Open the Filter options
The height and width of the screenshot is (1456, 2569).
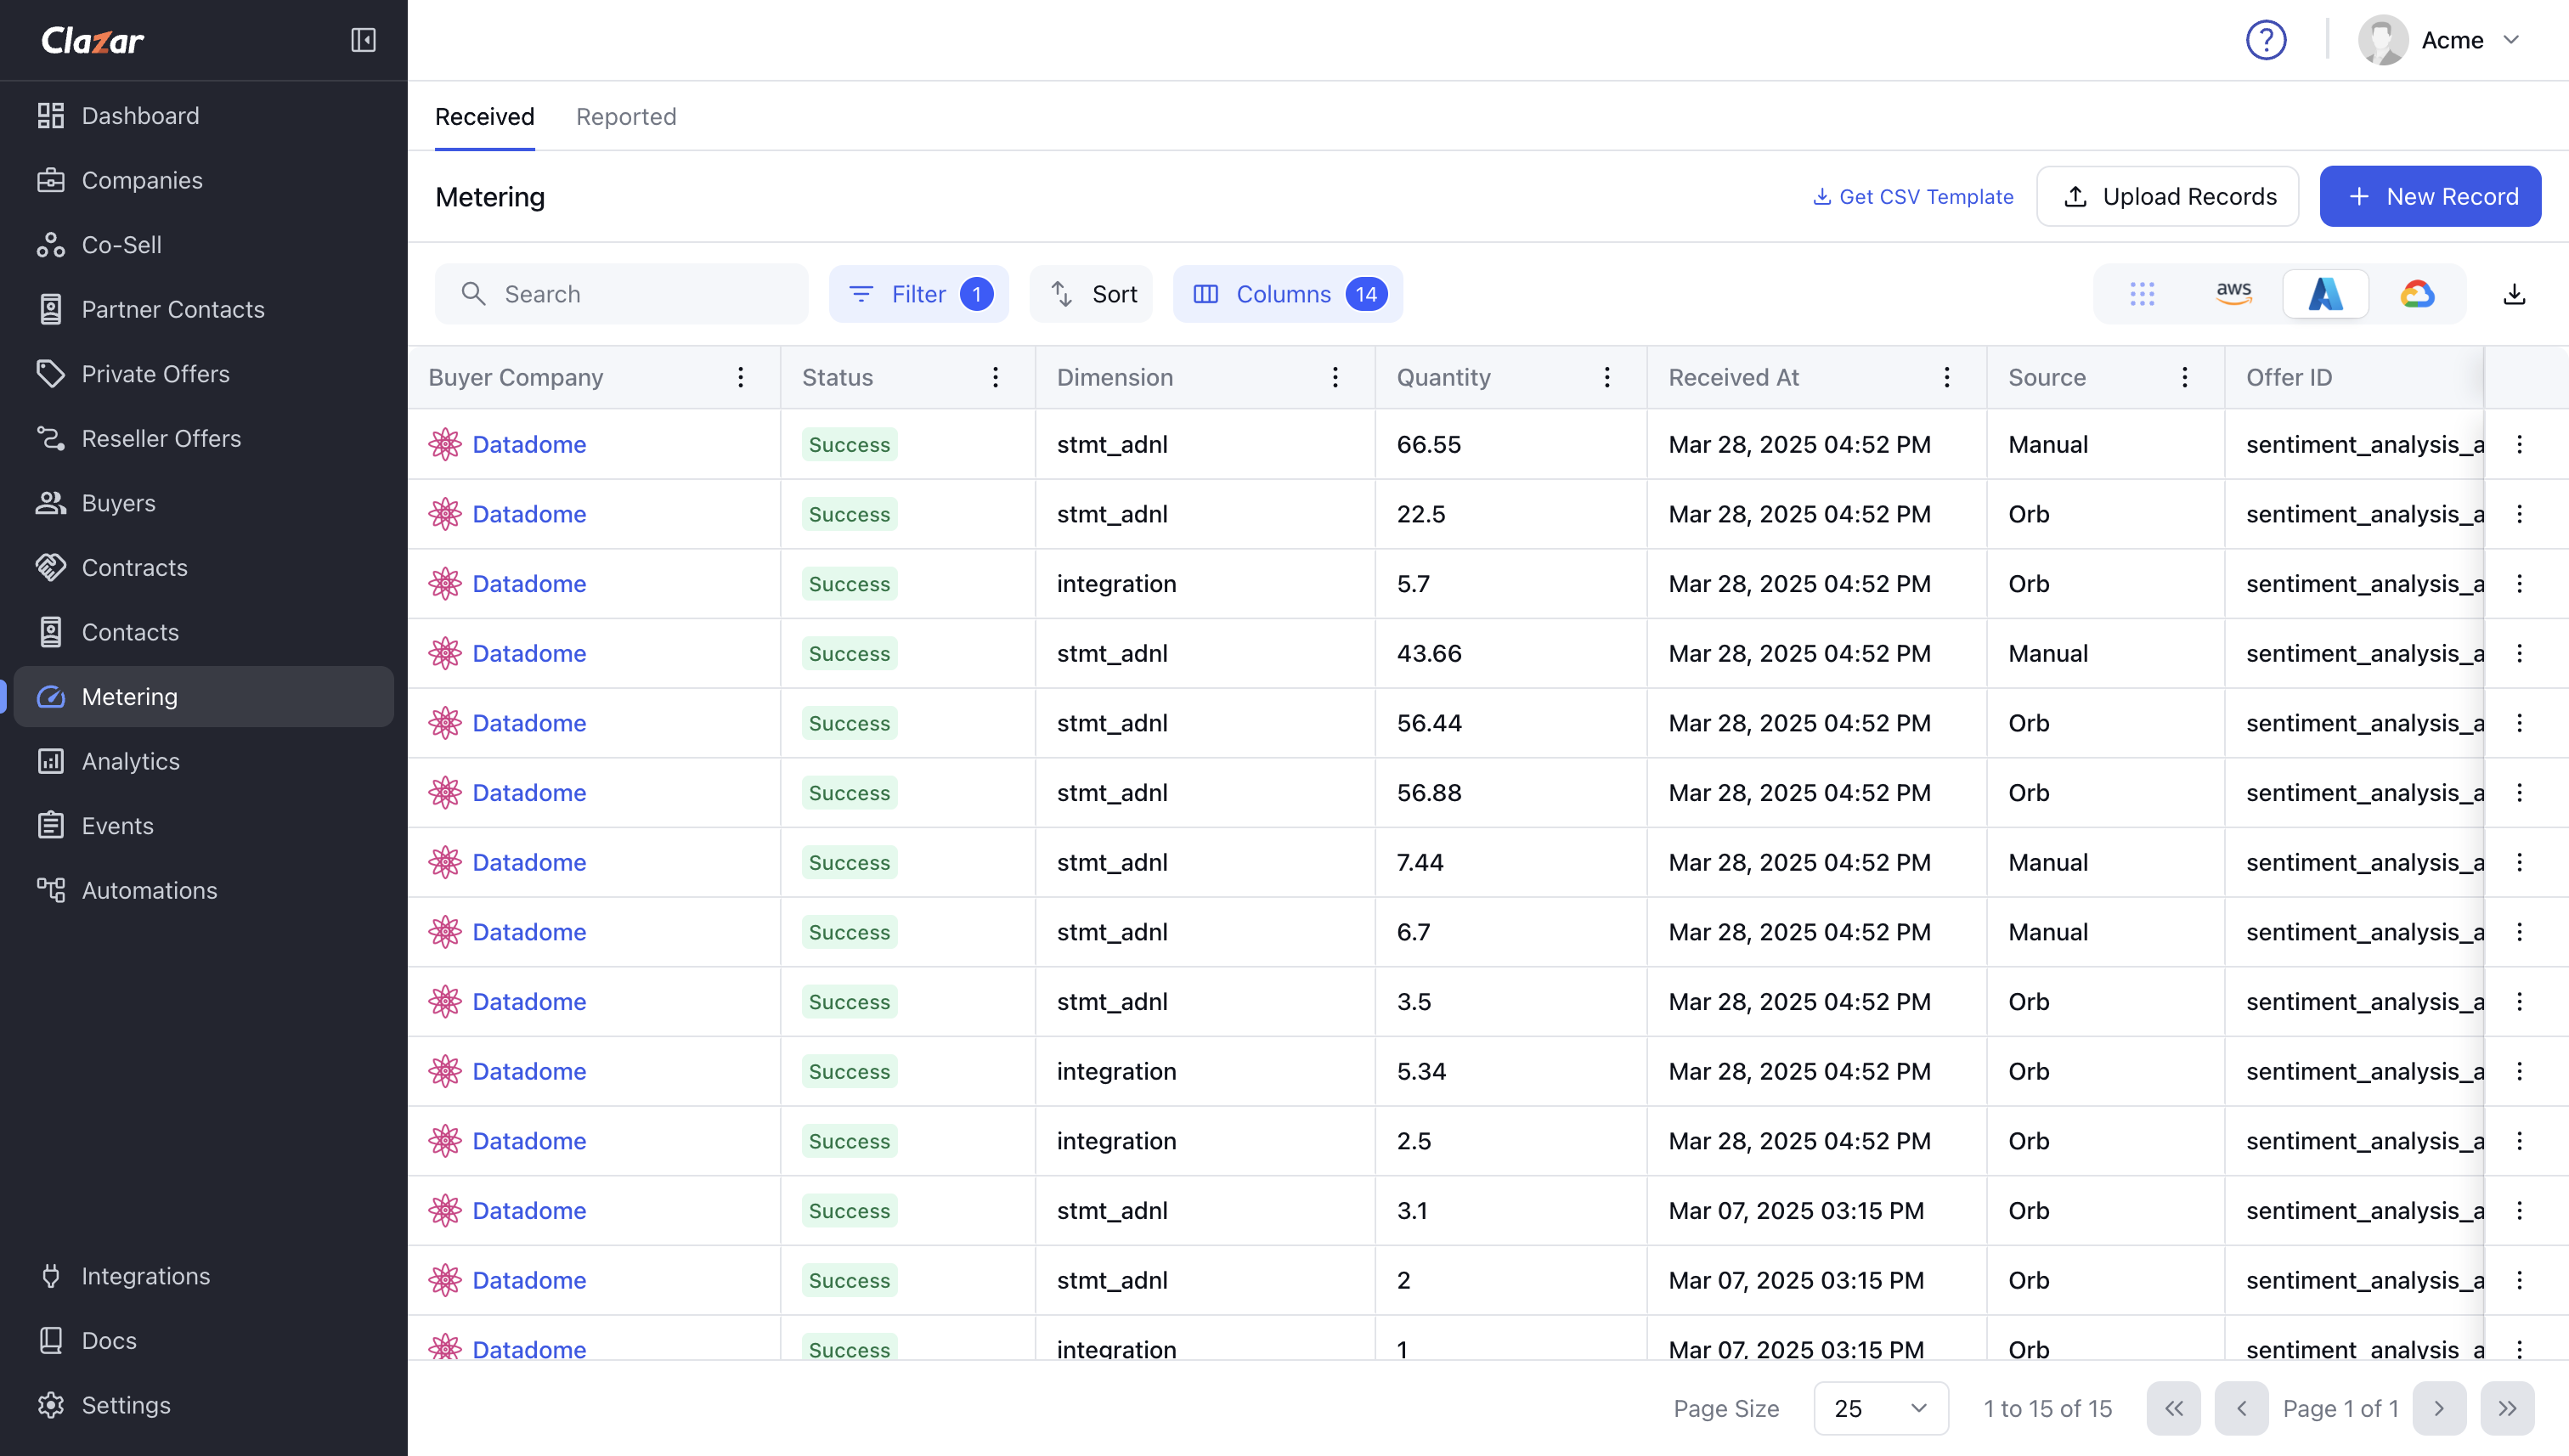(x=919, y=294)
